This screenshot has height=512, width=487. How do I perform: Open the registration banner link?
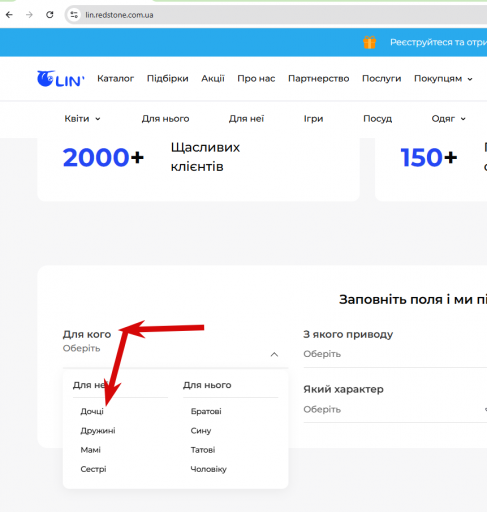pos(438,42)
